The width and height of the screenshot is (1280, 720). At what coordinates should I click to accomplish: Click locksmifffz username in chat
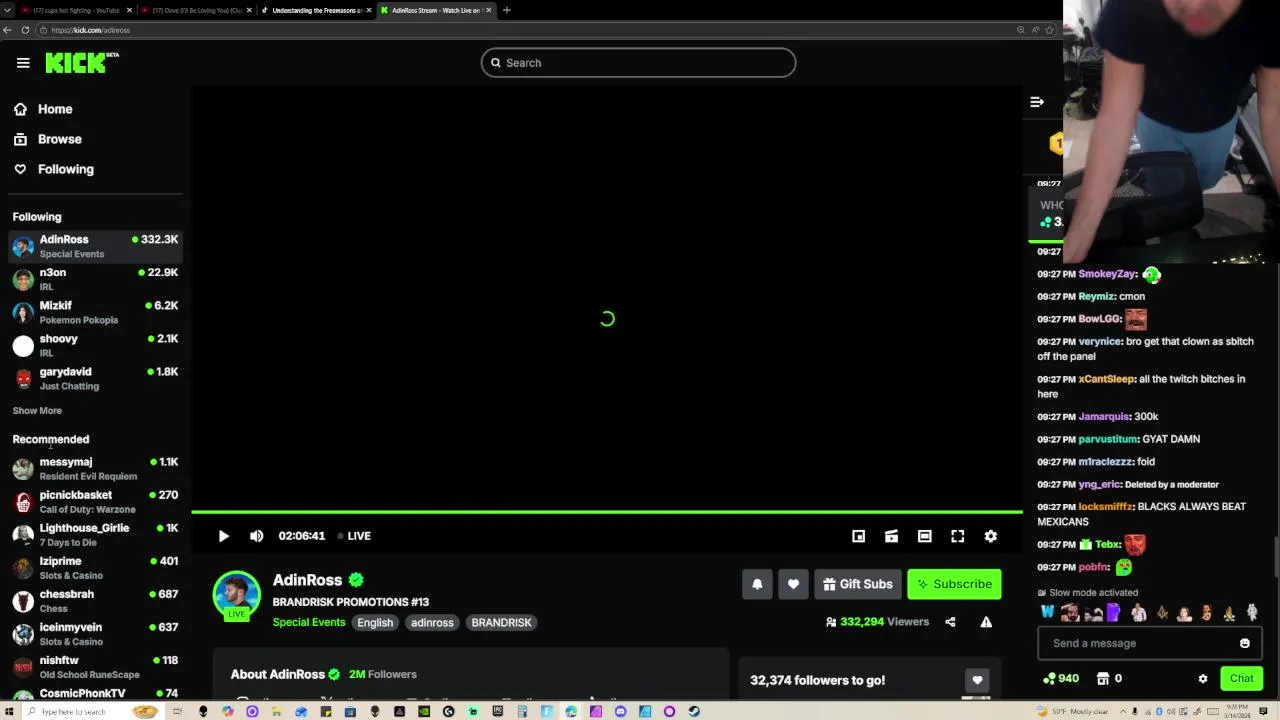[1106, 507]
